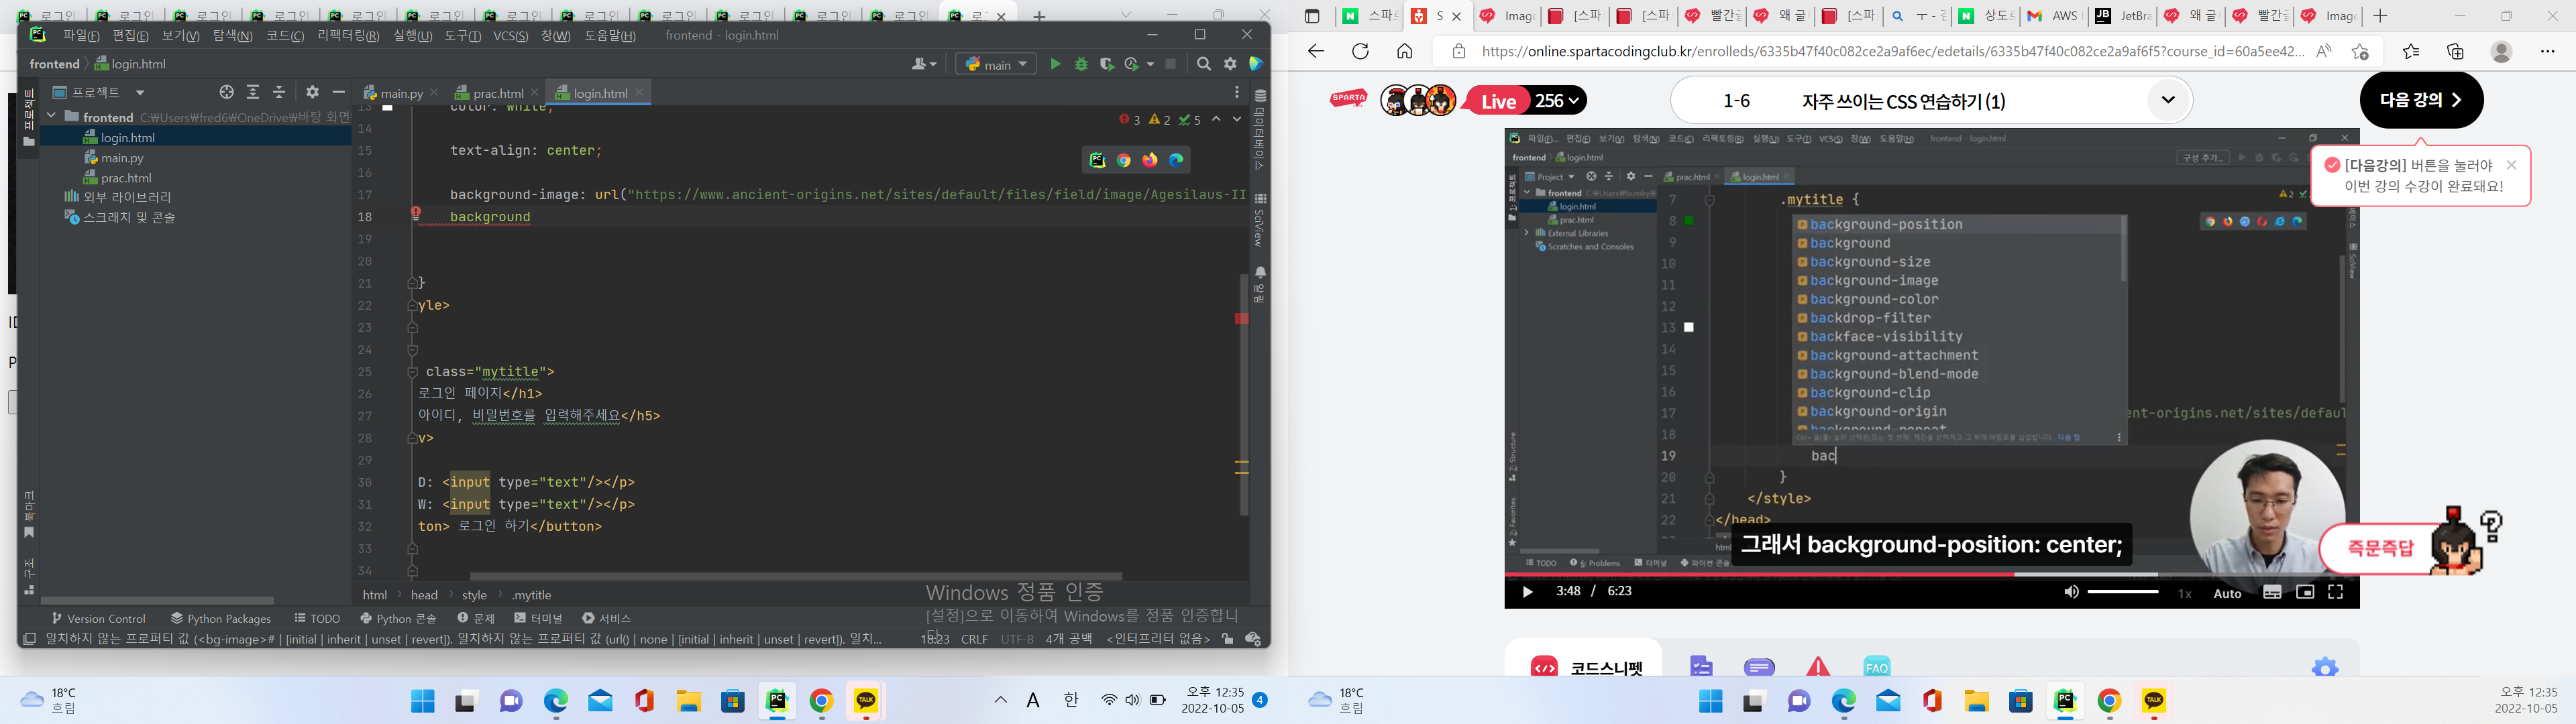The image size is (2576, 724).
Task: Click the error bulb on line 18
Action: (416, 213)
